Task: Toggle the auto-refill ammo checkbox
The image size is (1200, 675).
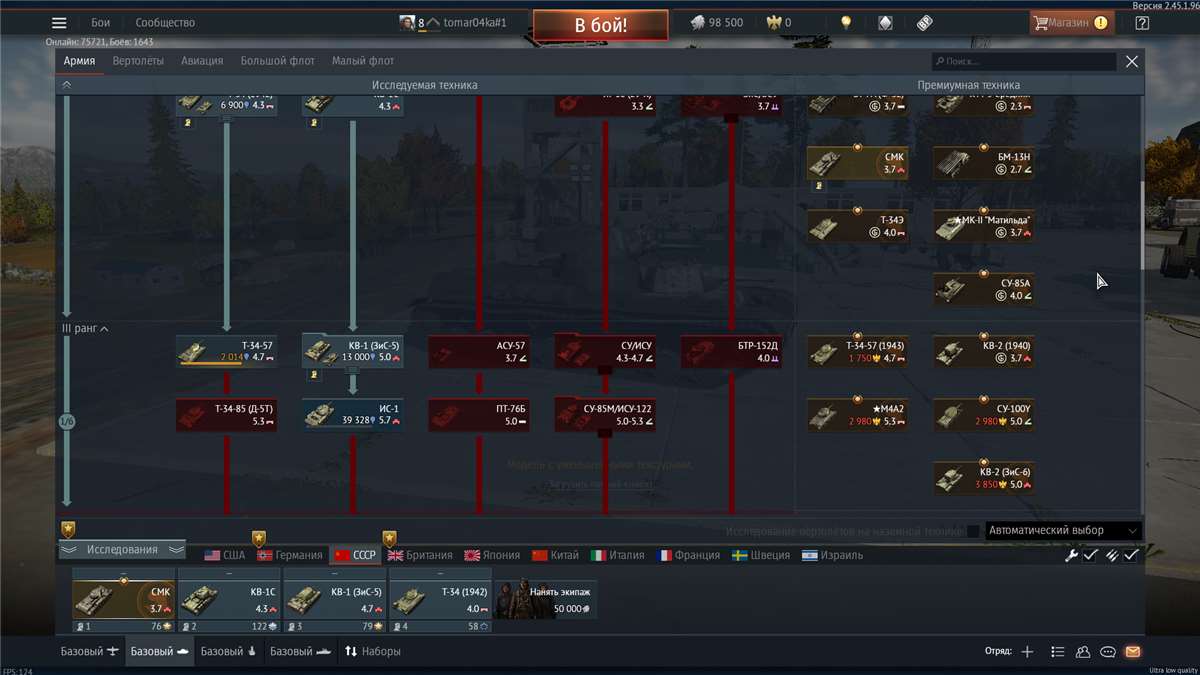Action: click(1131, 555)
